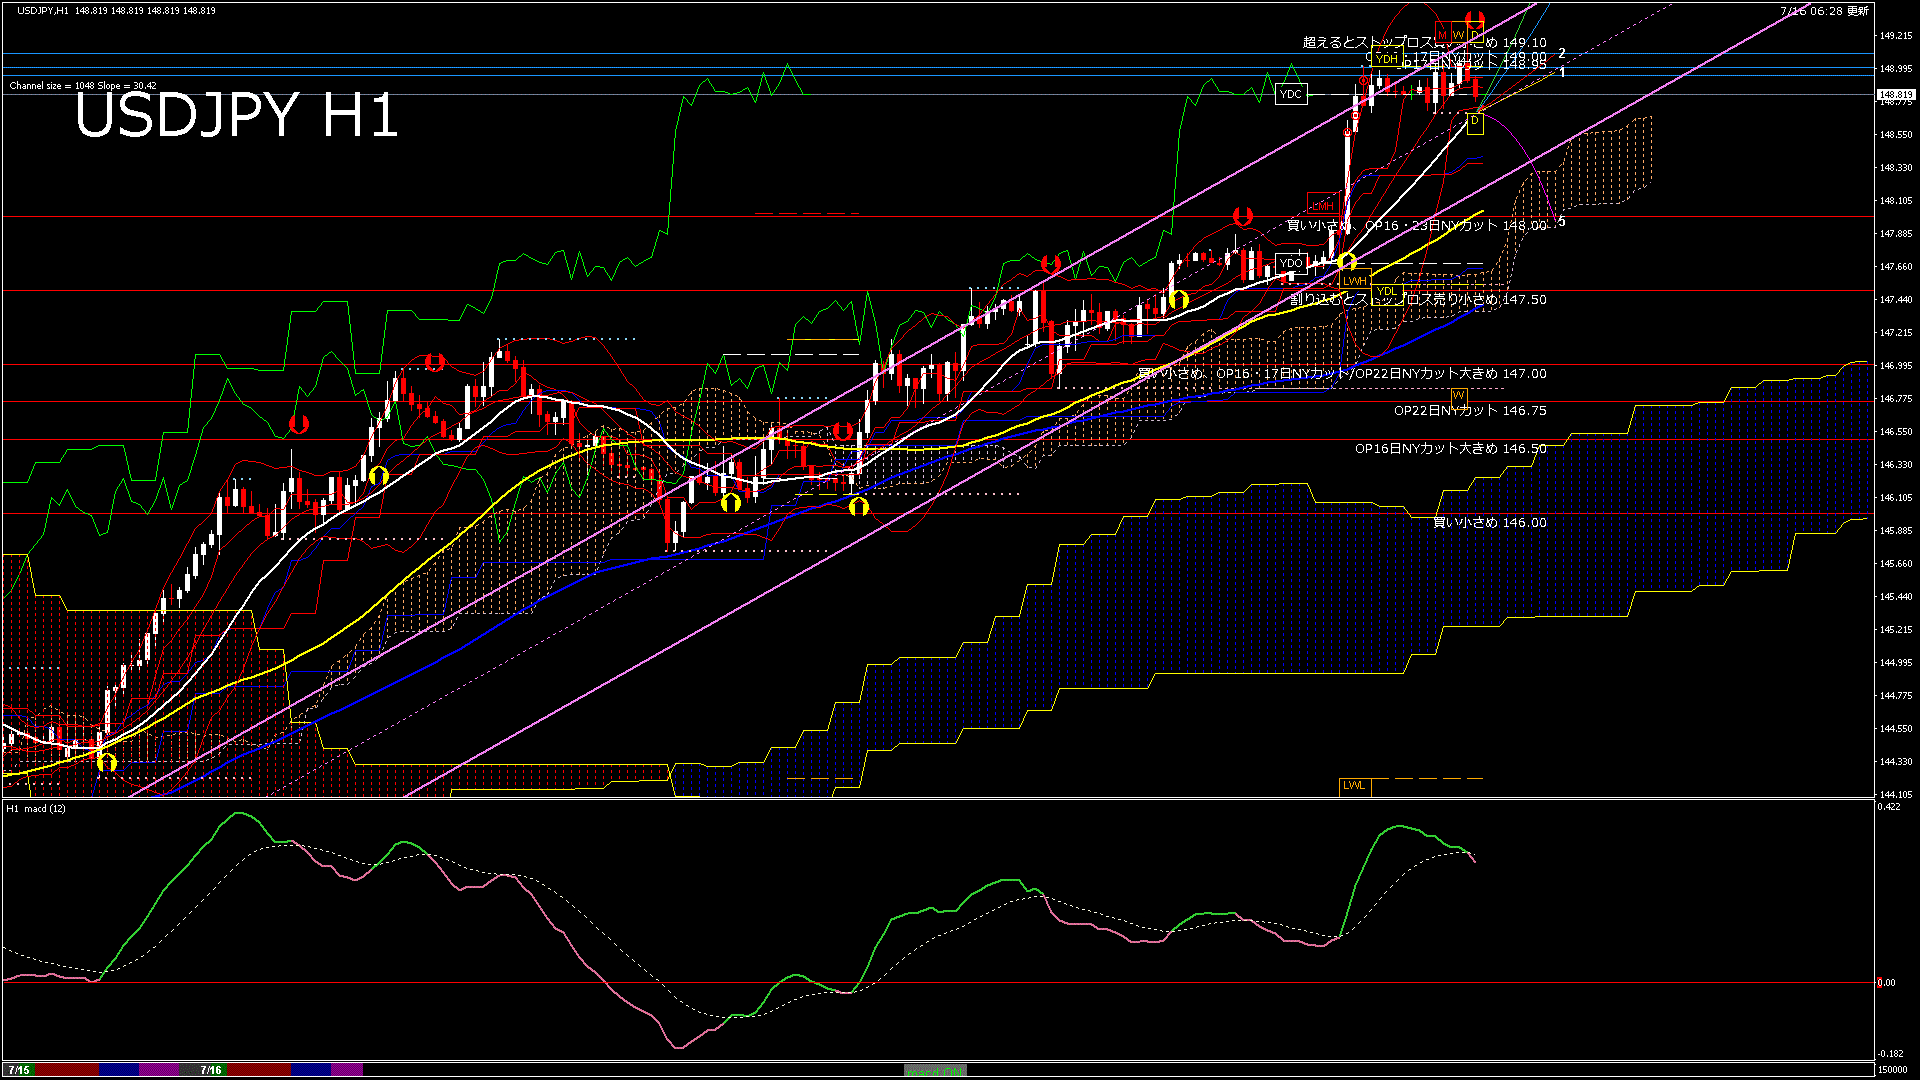
Task: Select the H1 macd (12) indicator label
Action: pos(36,808)
